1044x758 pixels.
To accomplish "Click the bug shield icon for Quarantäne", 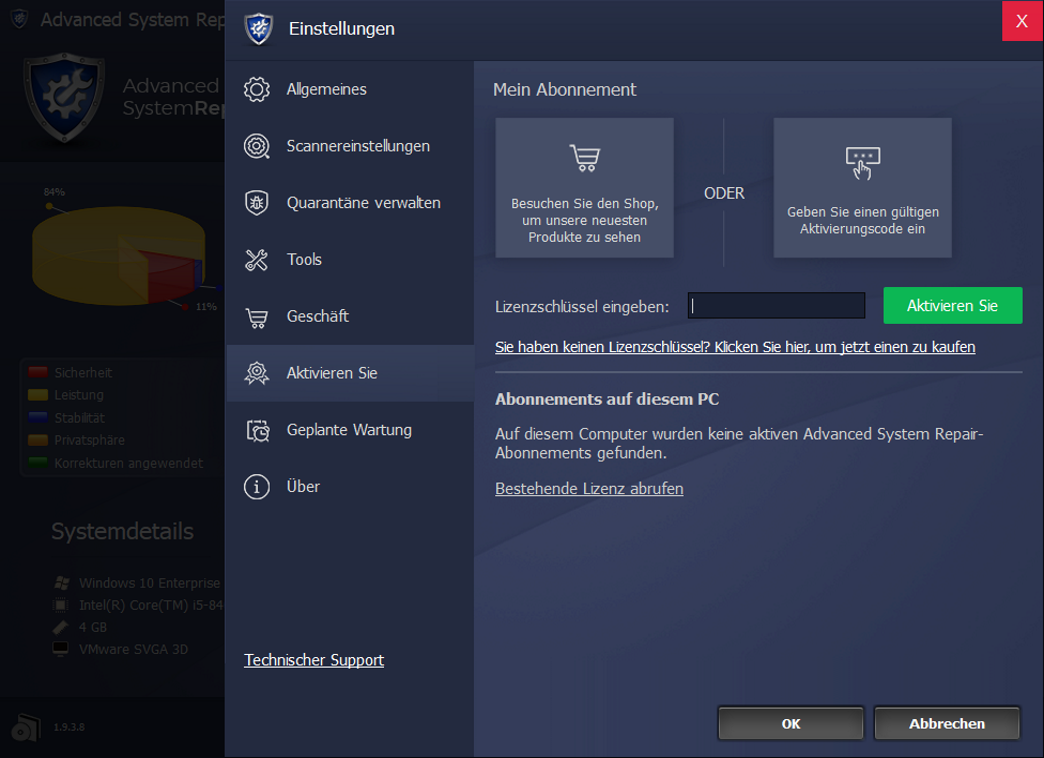I will 256,202.
